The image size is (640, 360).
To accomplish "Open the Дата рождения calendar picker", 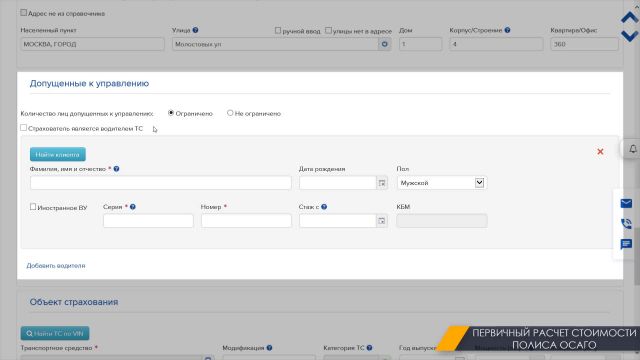I will (x=382, y=183).
